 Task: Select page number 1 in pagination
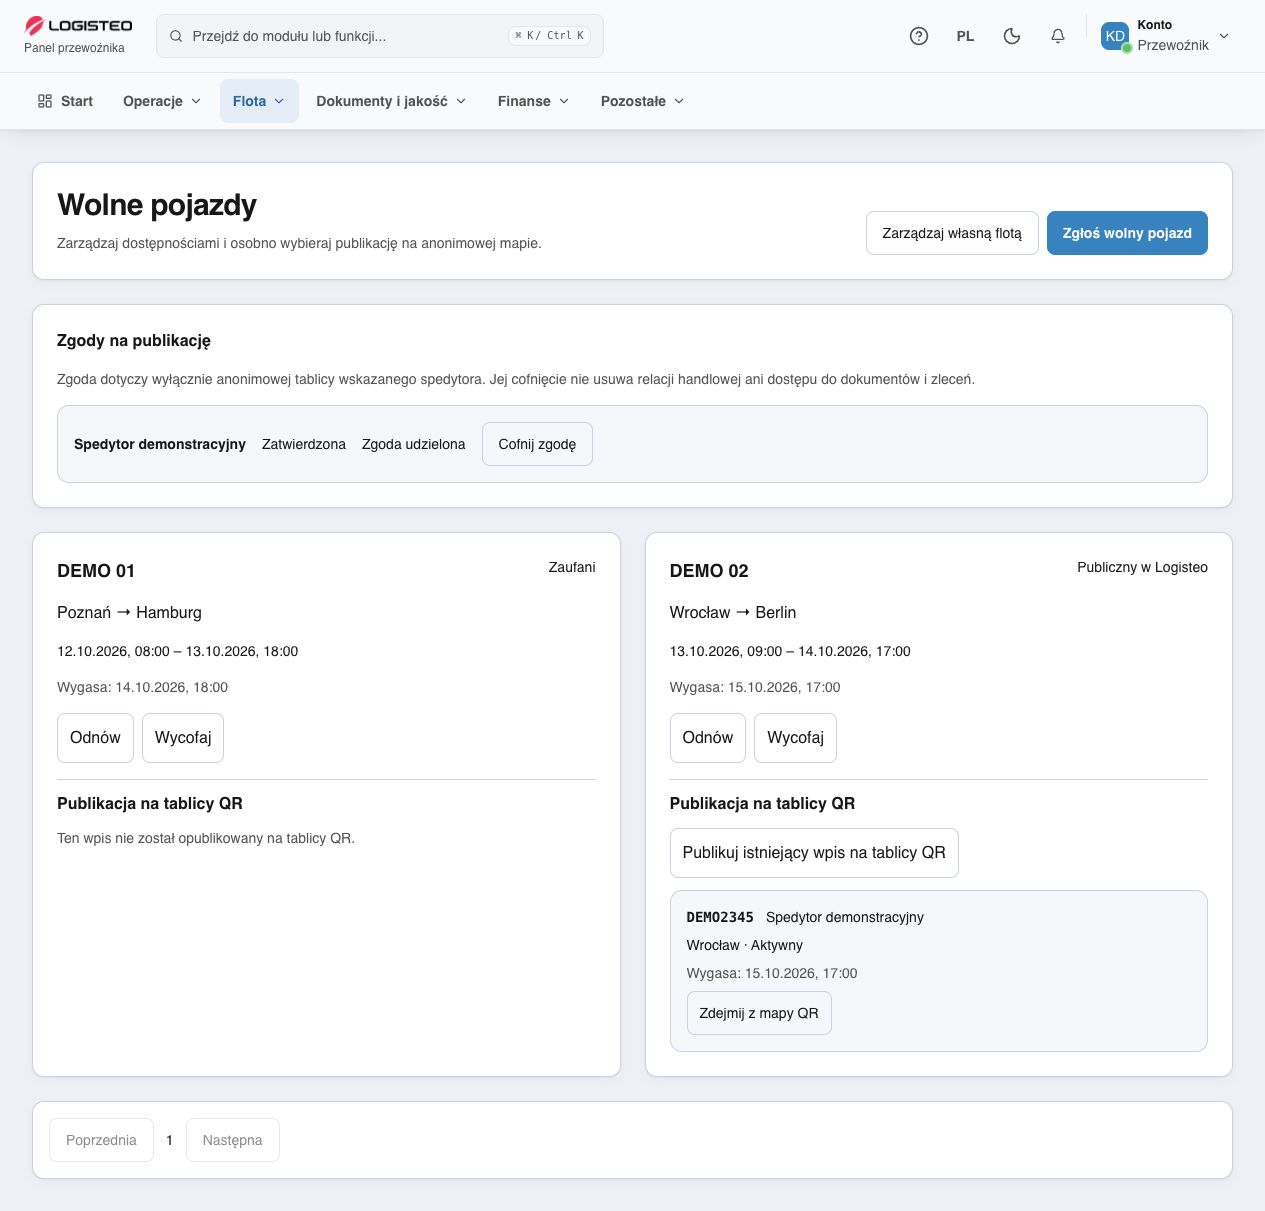(x=170, y=1140)
